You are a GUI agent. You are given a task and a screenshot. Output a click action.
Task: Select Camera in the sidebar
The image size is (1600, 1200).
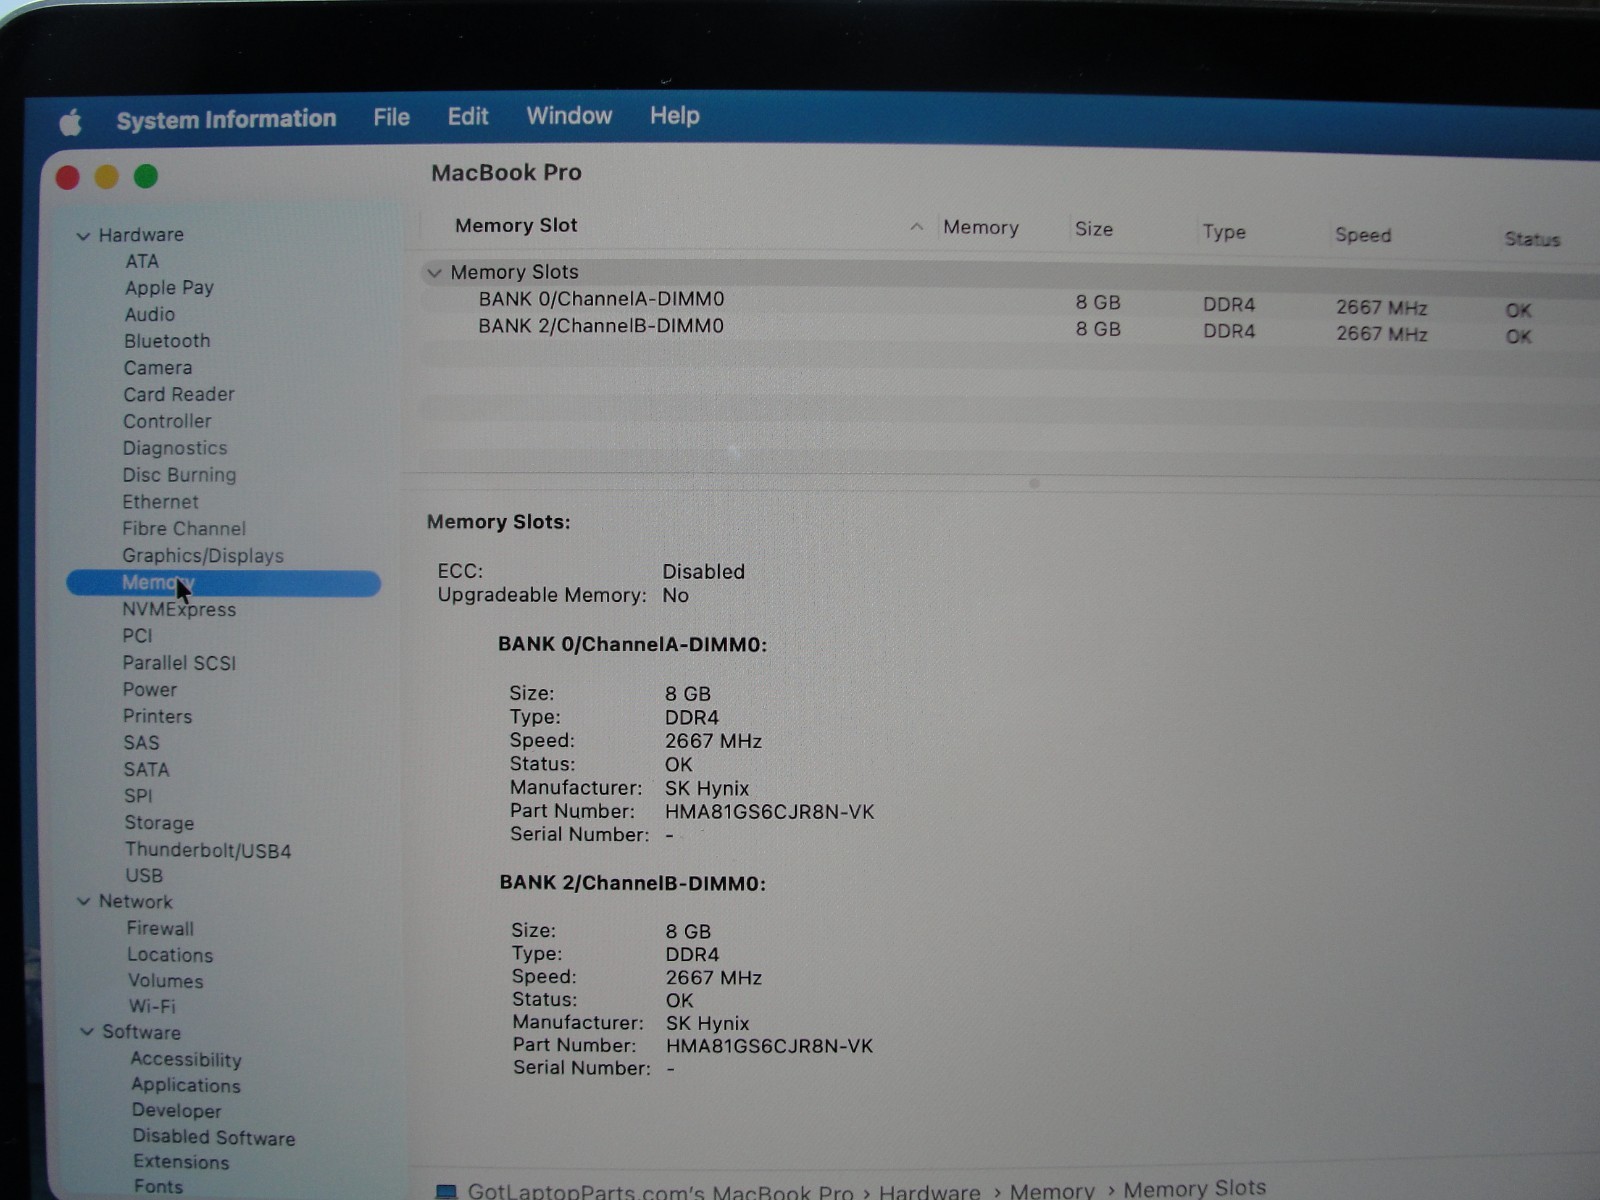click(158, 368)
